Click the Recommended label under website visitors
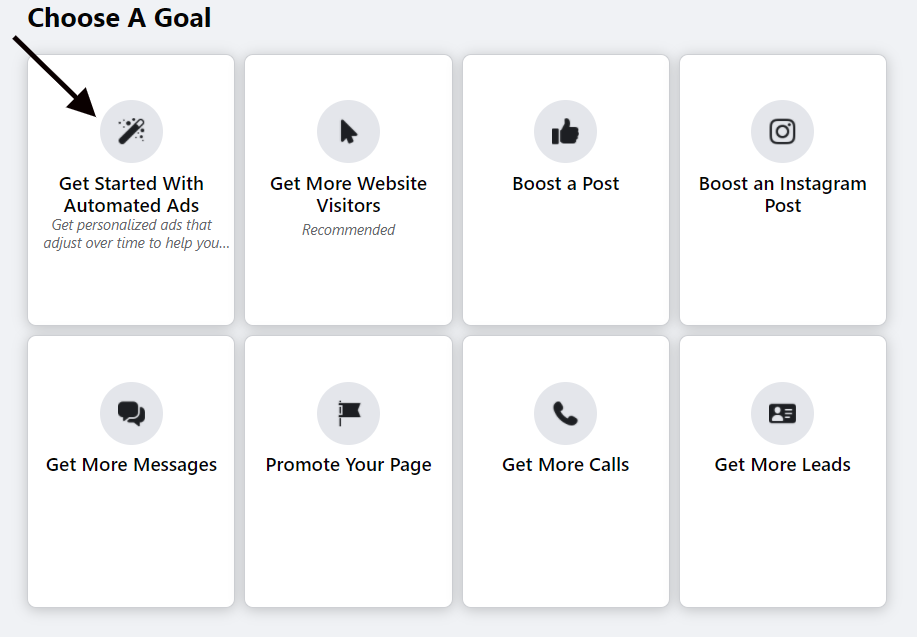Viewport: 917px width, 637px height. pos(348,229)
